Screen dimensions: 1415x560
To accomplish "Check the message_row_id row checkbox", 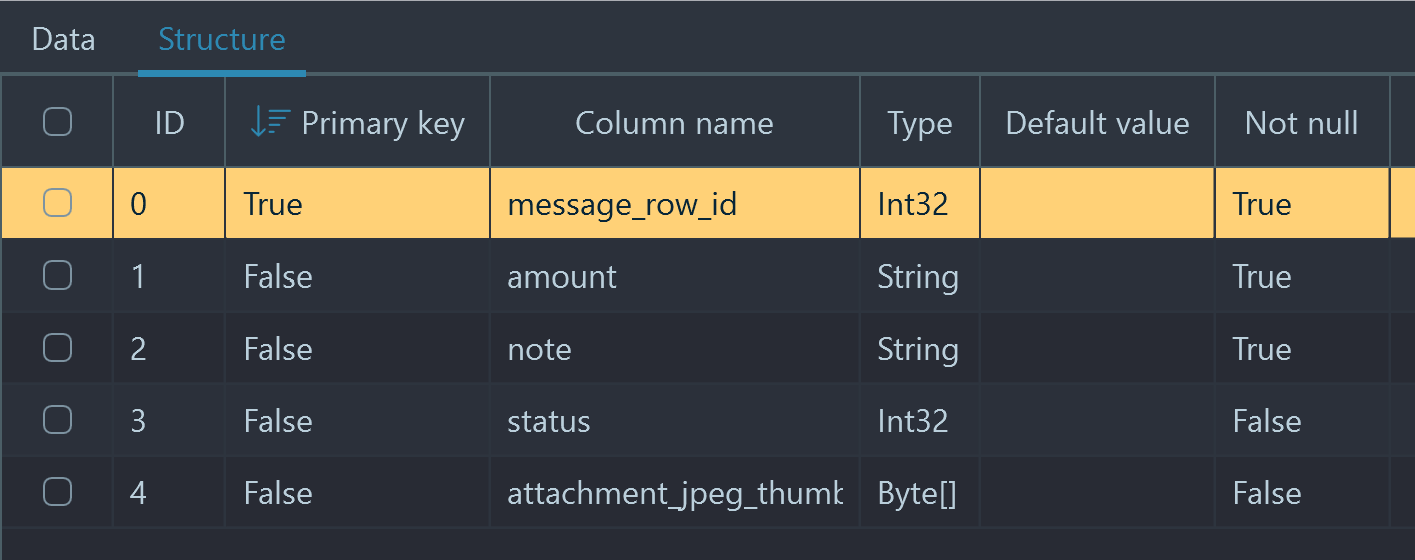I will pos(58,203).
